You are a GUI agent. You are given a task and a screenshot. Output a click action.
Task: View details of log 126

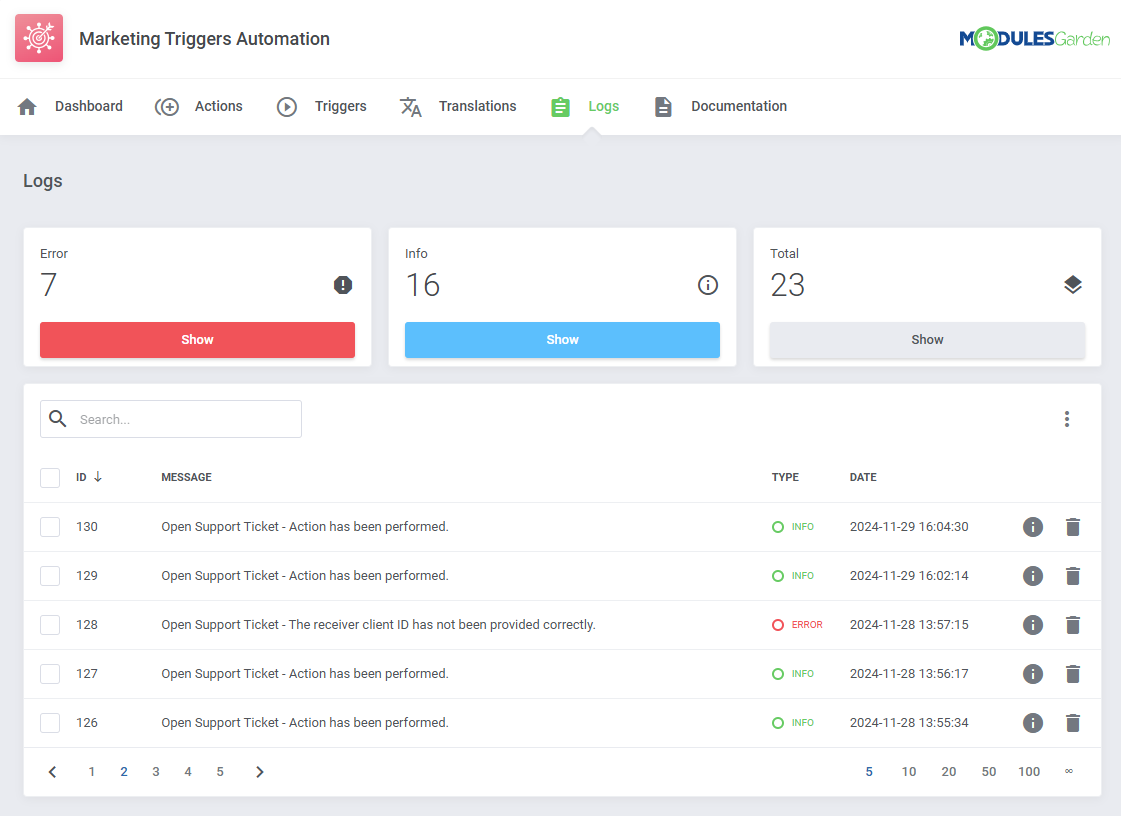point(1032,723)
